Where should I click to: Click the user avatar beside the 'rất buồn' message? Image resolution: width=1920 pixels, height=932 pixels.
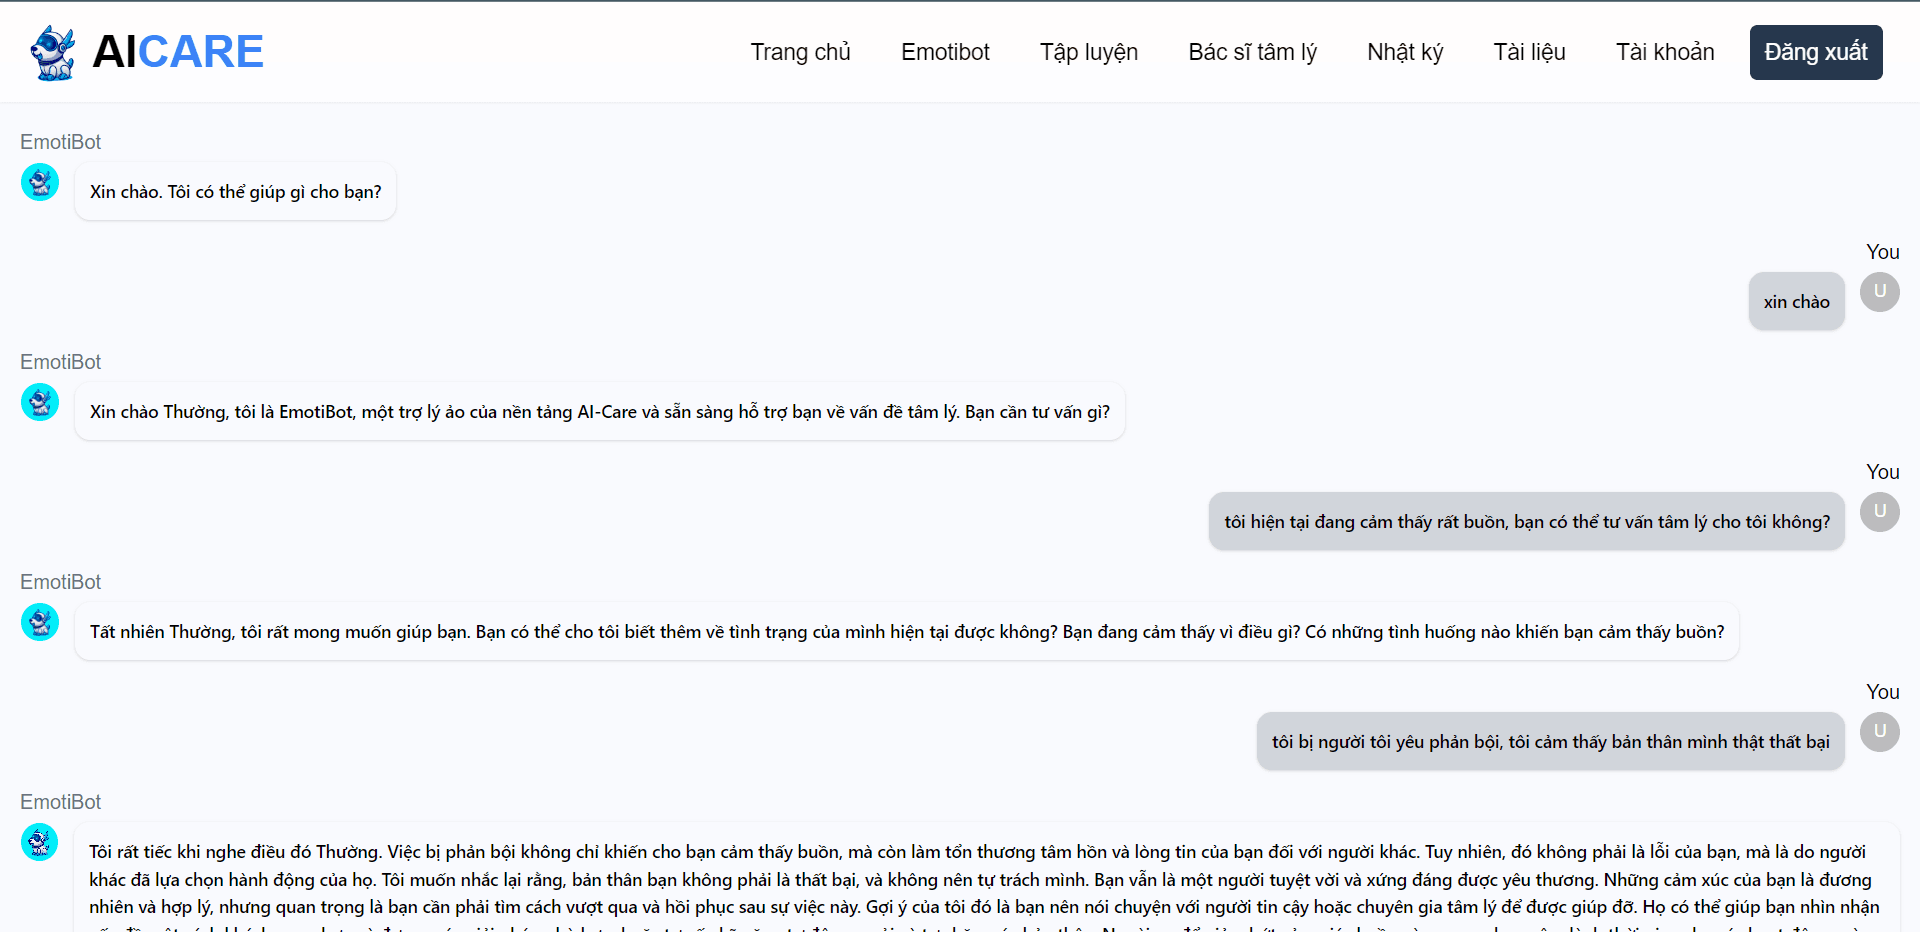1880,512
